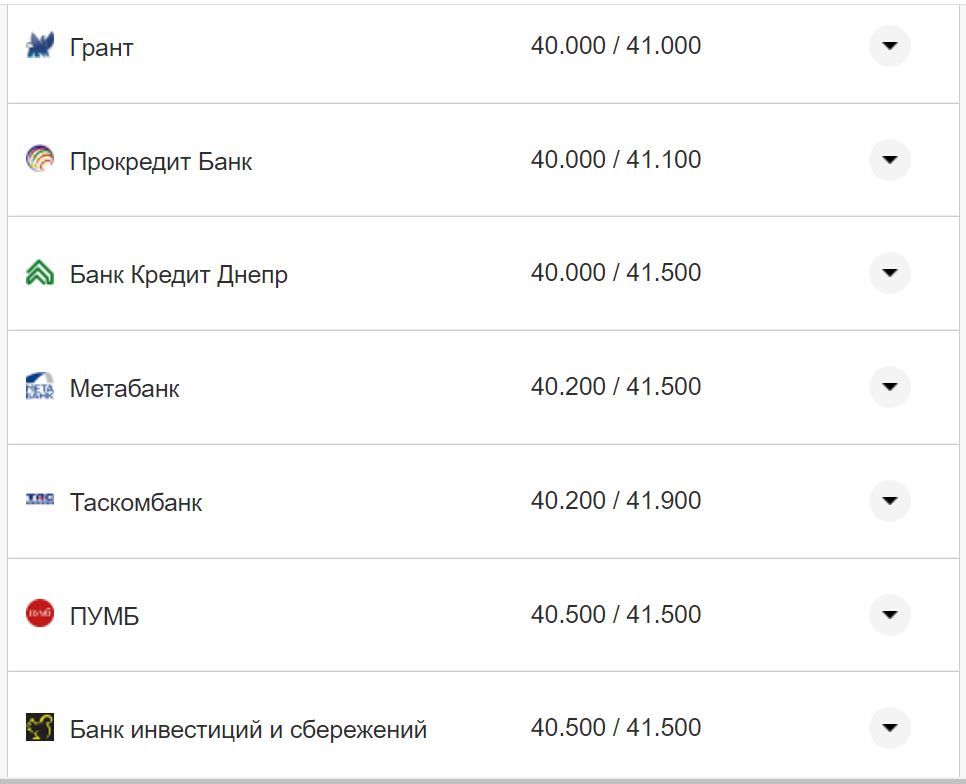This screenshot has height=784, width=966.
Task: Expand the Грант bank details
Action: point(888,46)
